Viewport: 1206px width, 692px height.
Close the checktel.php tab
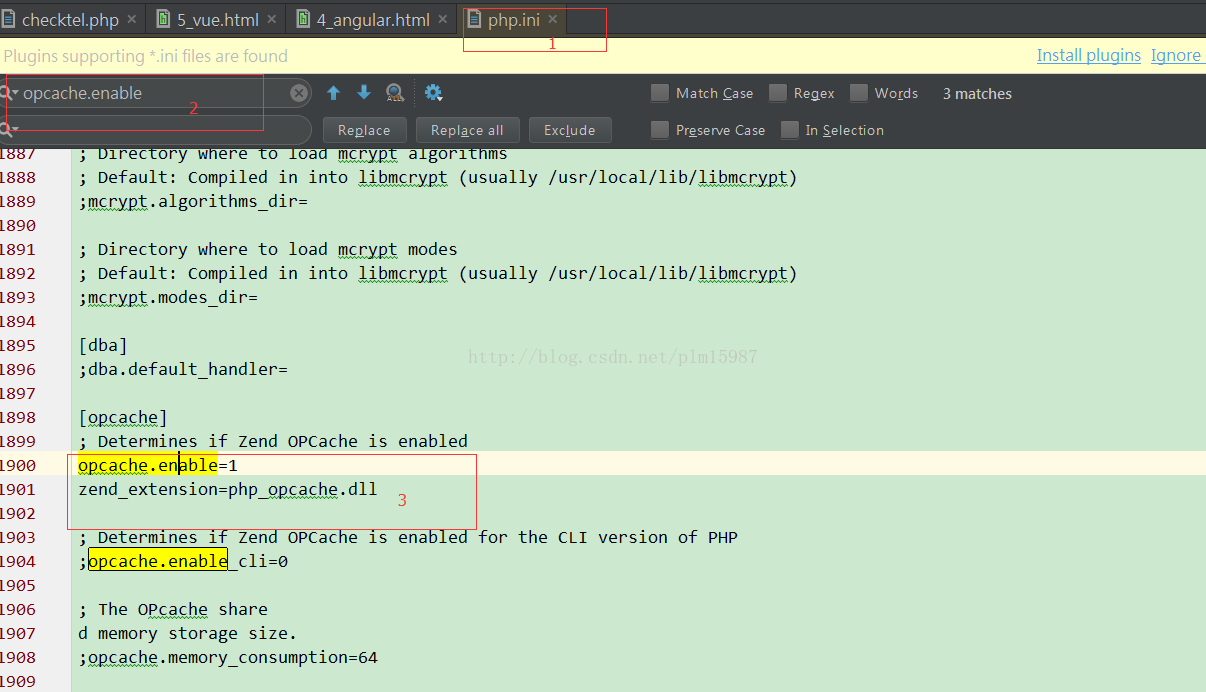click(133, 19)
